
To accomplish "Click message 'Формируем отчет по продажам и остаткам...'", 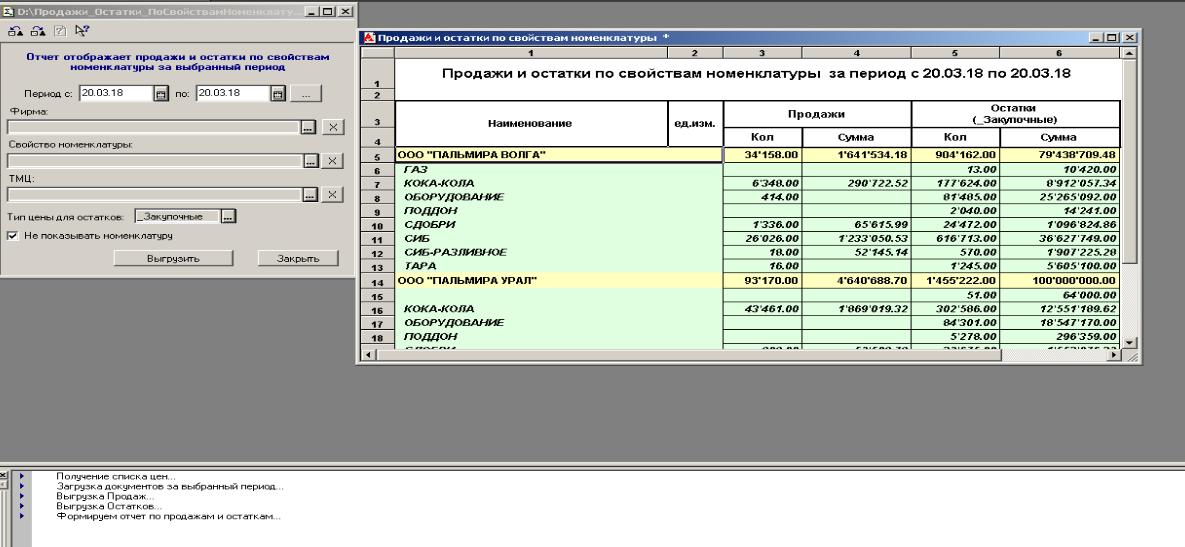I will (x=169, y=517).
